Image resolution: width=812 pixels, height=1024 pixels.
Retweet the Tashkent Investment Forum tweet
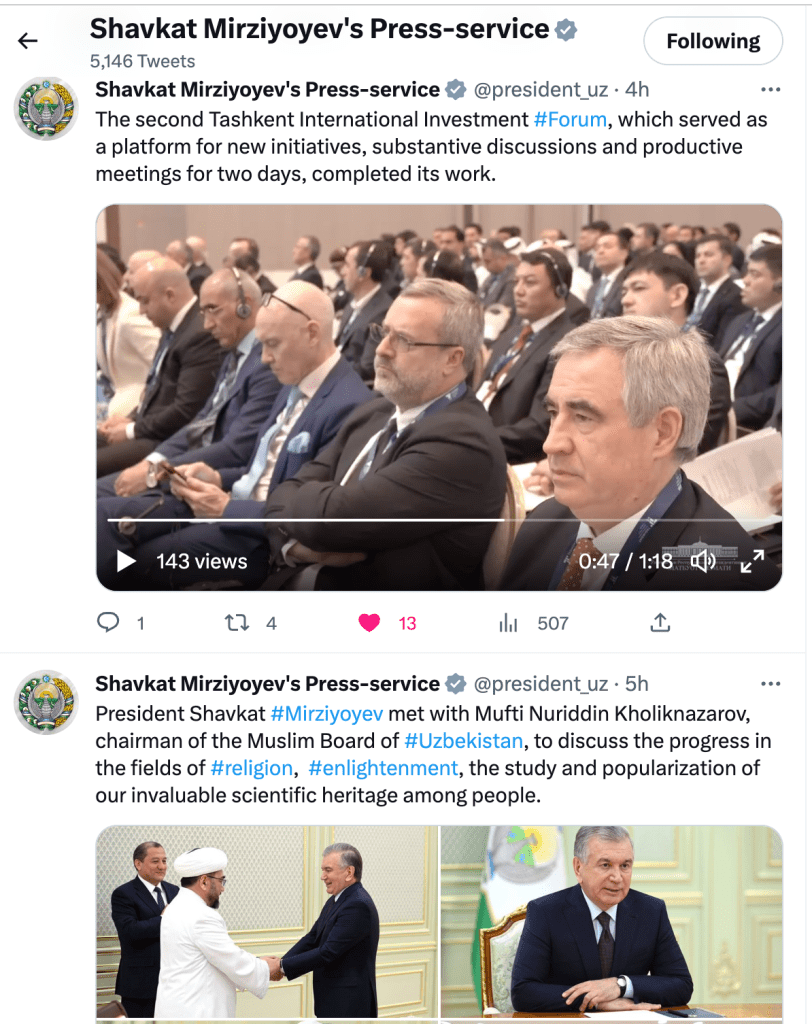(x=236, y=623)
